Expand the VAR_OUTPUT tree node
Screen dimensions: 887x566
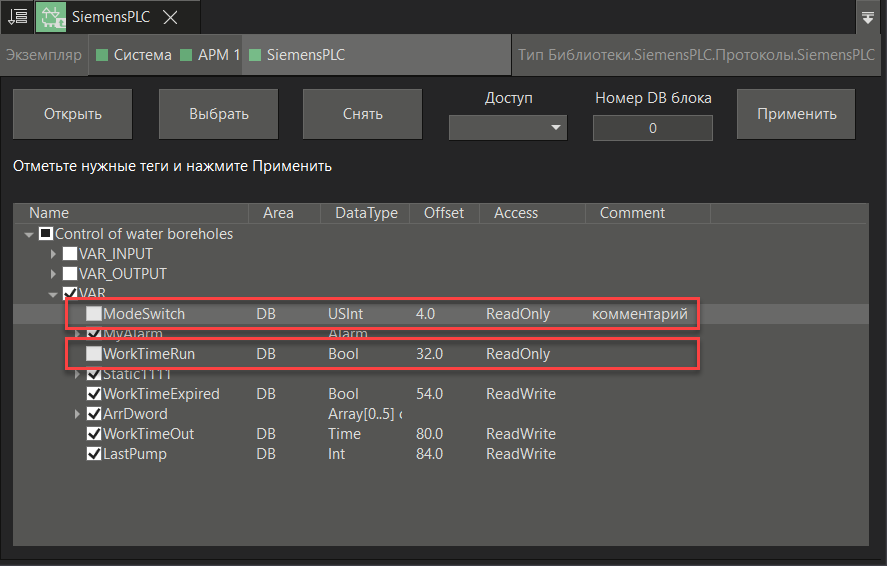tap(54, 274)
